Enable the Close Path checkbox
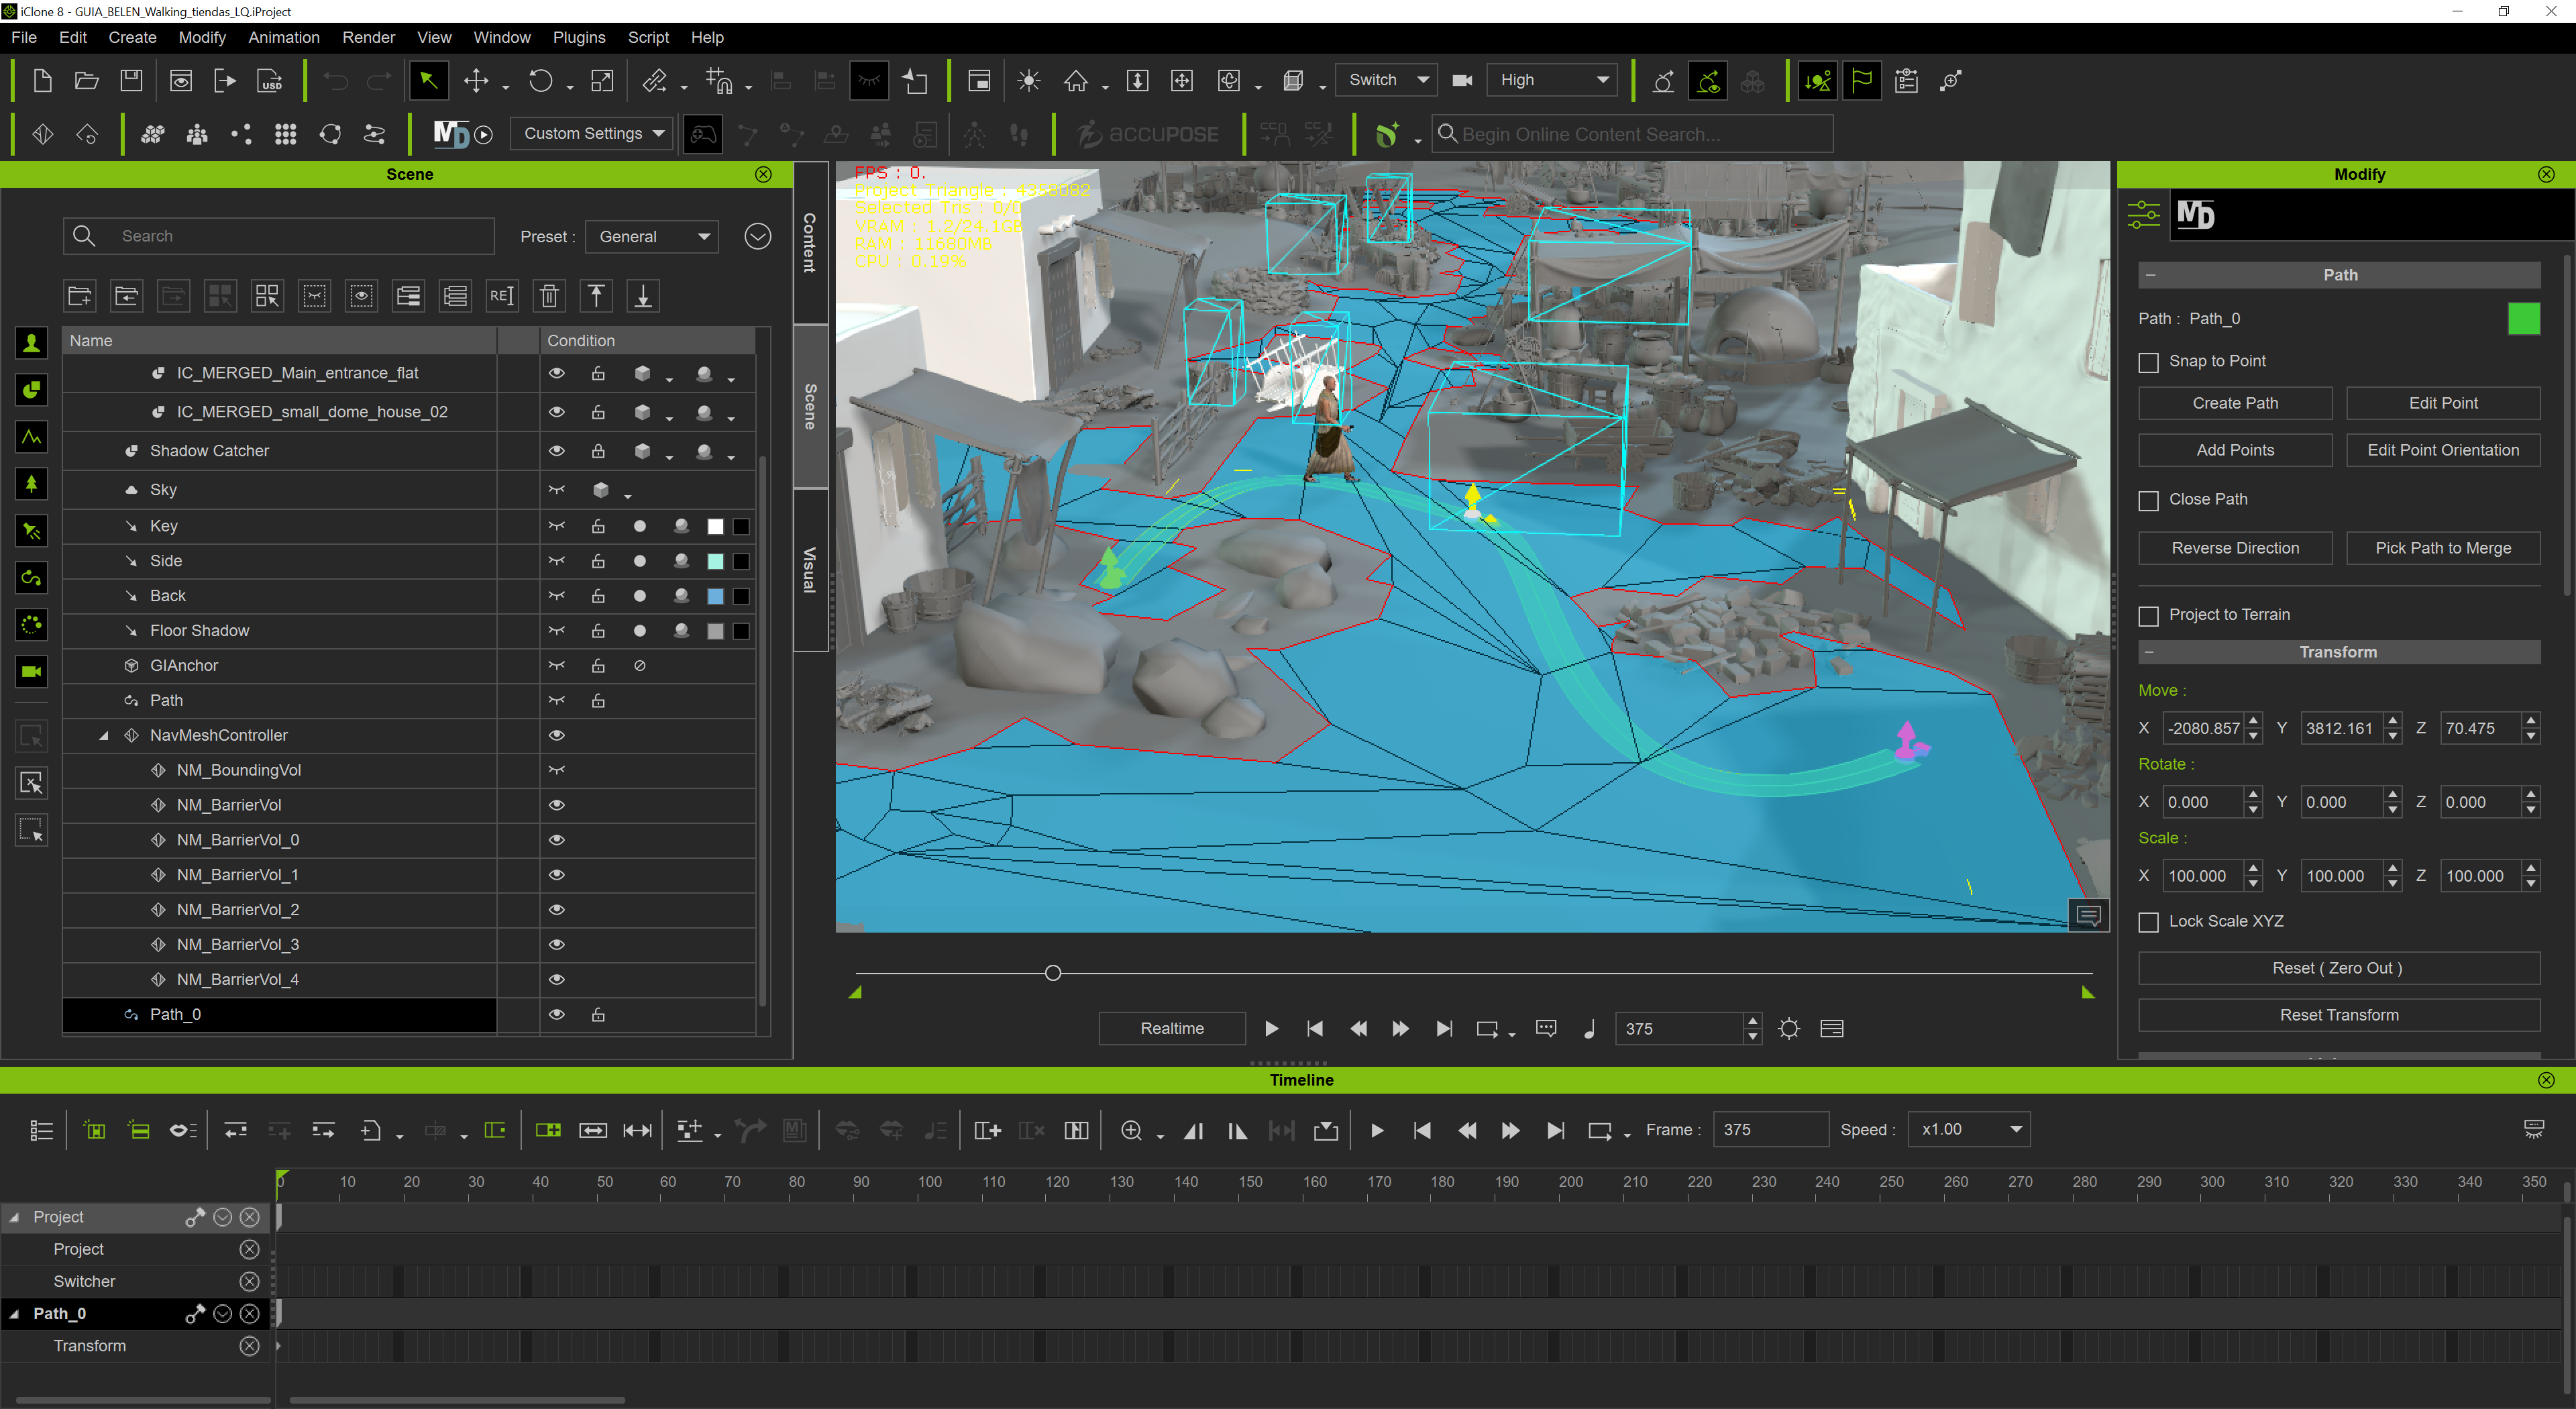2576x1409 pixels. pos(2148,500)
